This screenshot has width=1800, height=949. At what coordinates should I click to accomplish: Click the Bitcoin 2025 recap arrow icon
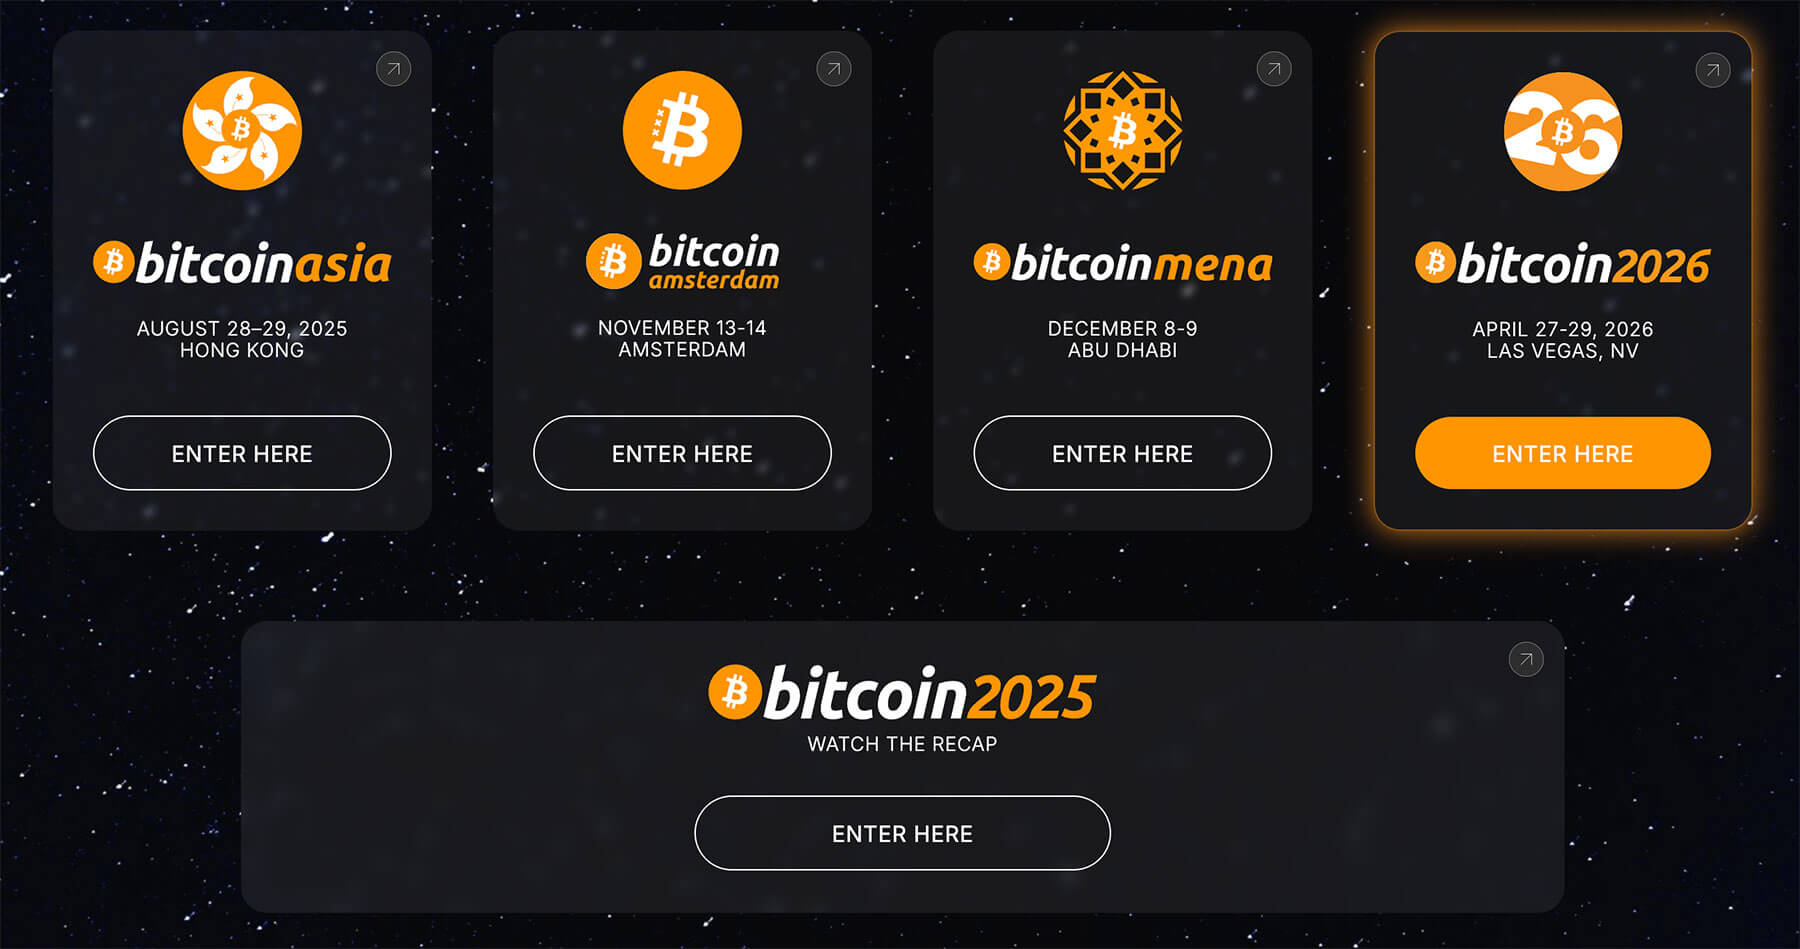click(x=1526, y=659)
